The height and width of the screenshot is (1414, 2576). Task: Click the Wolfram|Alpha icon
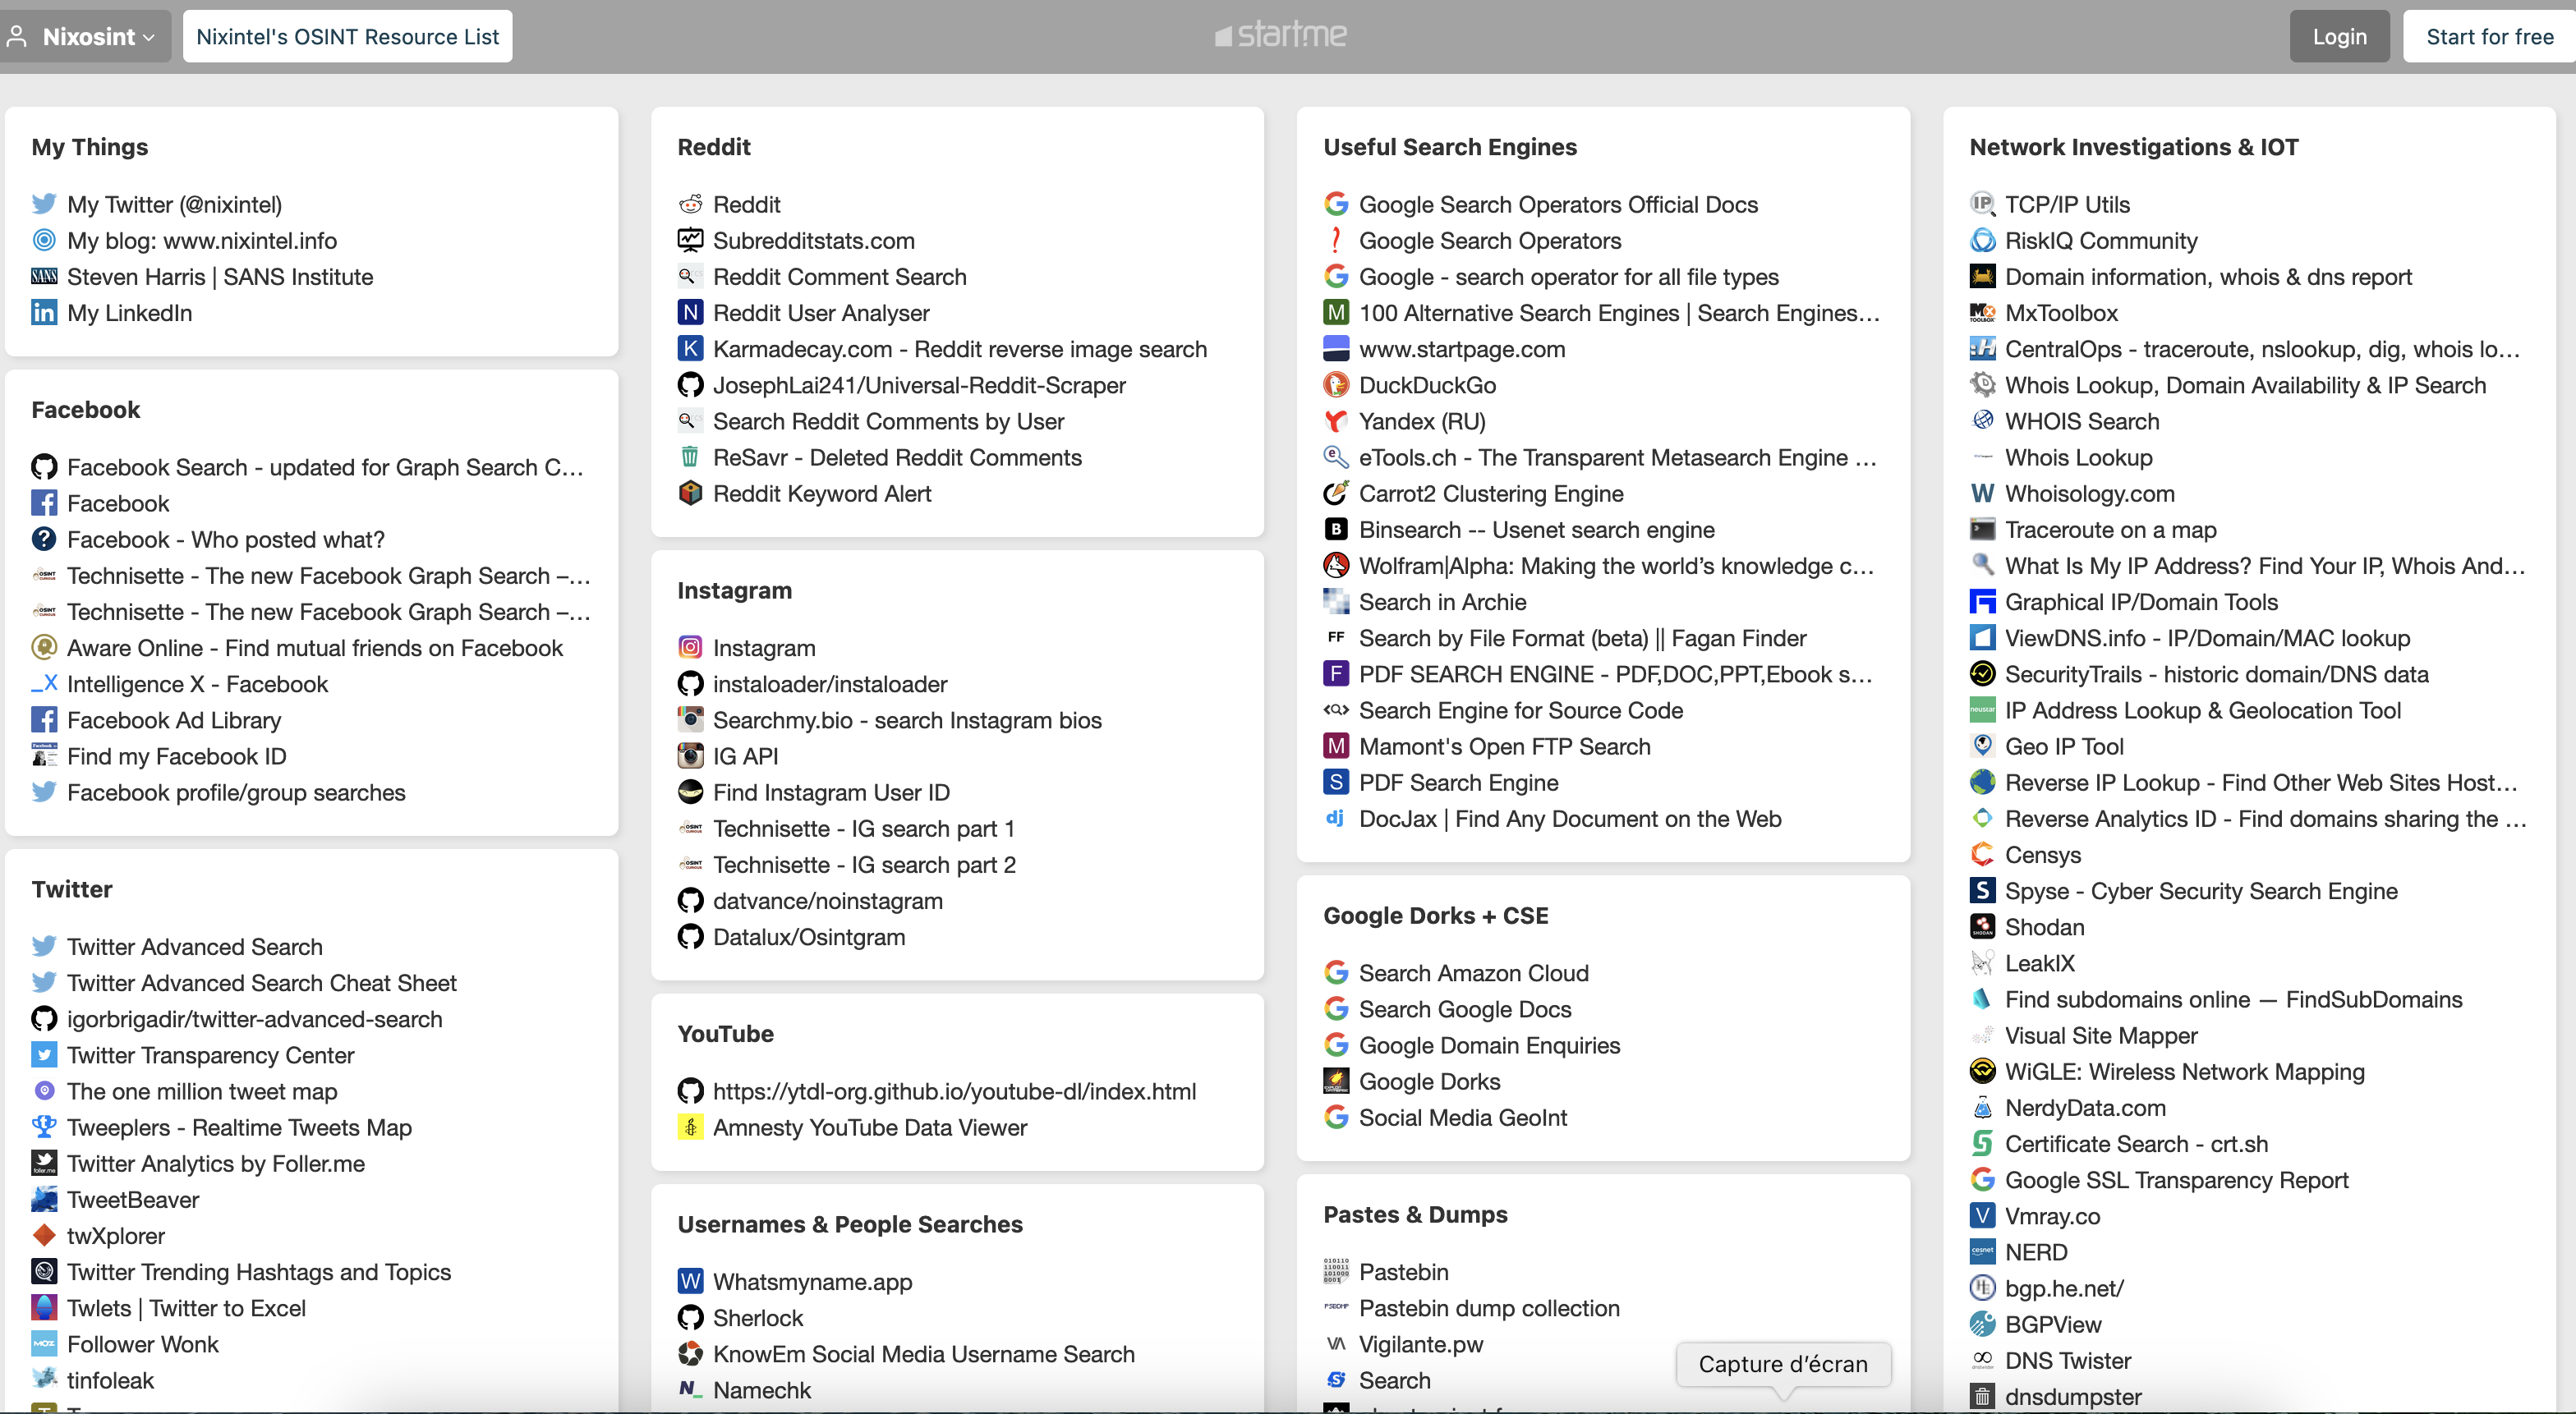click(x=1336, y=566)
